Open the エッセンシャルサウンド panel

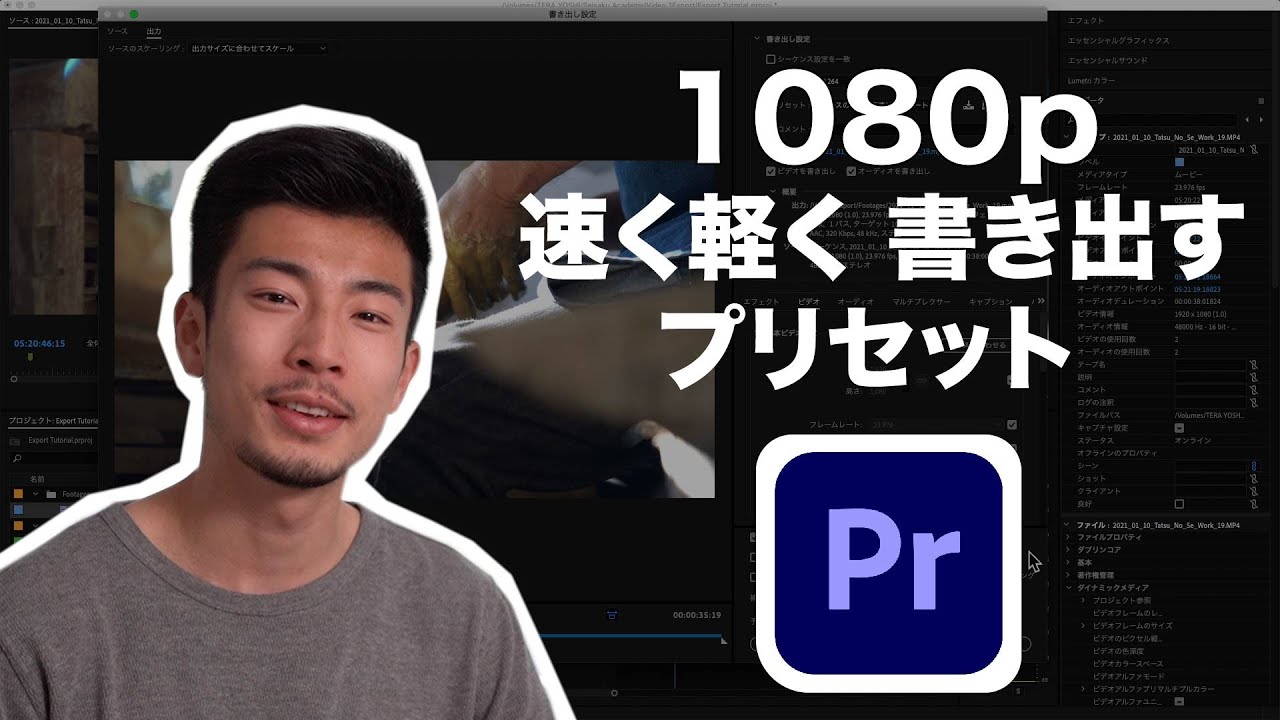[x=1108, y=60]
